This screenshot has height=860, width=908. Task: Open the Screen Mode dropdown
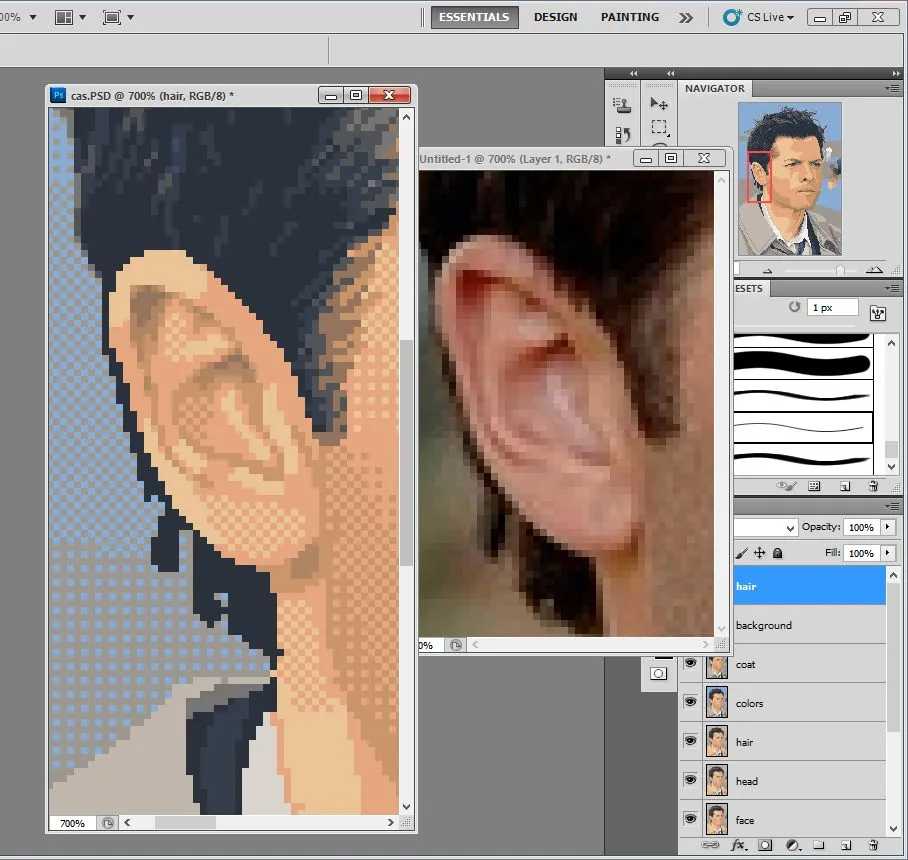pyautogui.click(x=118, y=17)
